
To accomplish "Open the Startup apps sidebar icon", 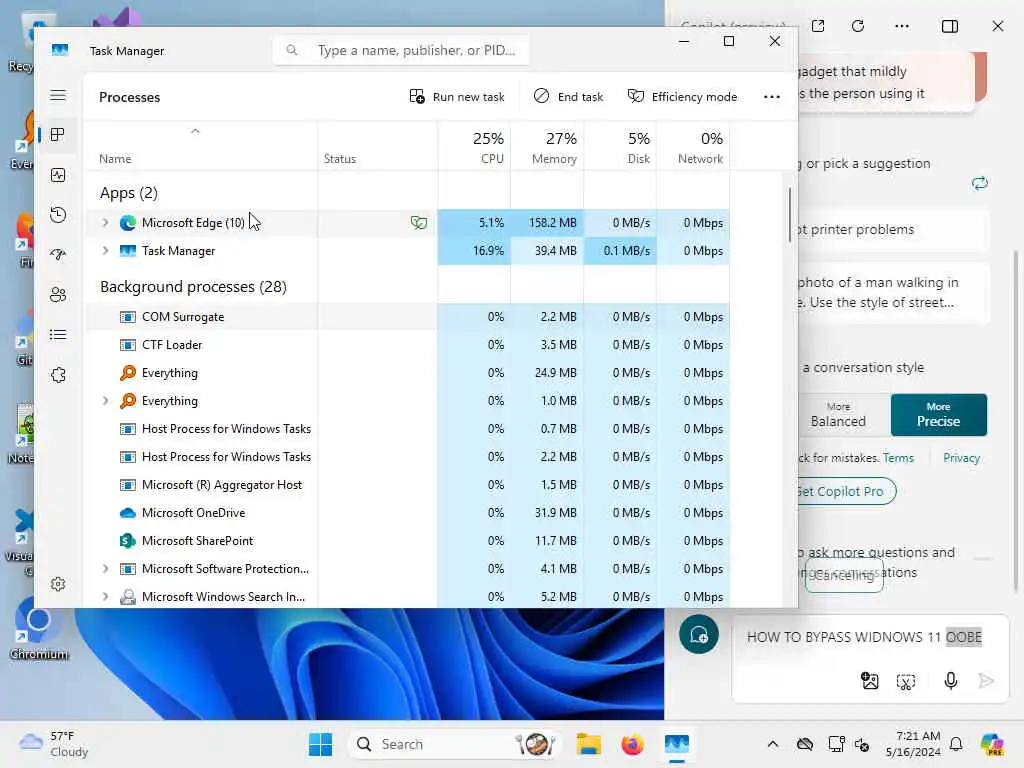I will 58,255.
